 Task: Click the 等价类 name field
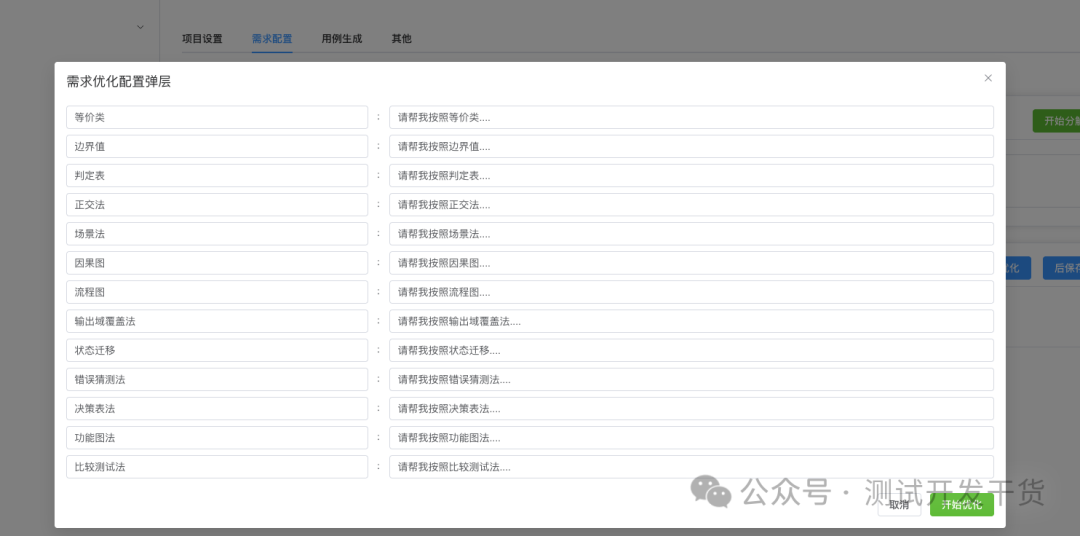(217, 117)
